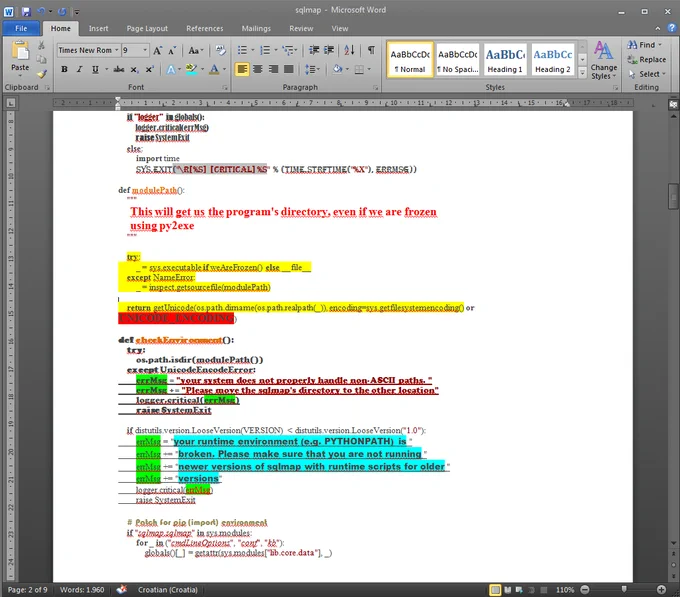This screenshot has width=680, height=597.
Task: Apply the No Spacing style
Action: 458,60
